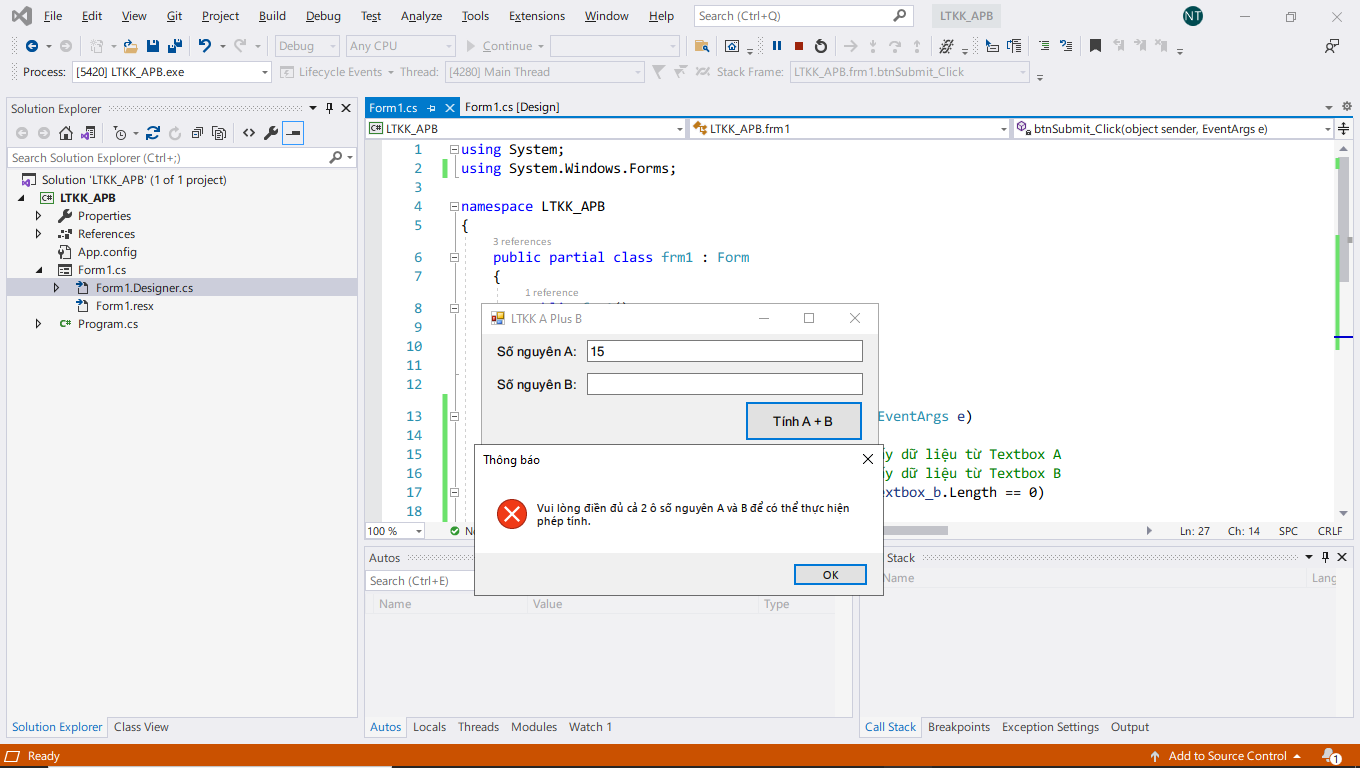Open the Debug menu
The image size is (1360, 768).
(x=323, y=16)
